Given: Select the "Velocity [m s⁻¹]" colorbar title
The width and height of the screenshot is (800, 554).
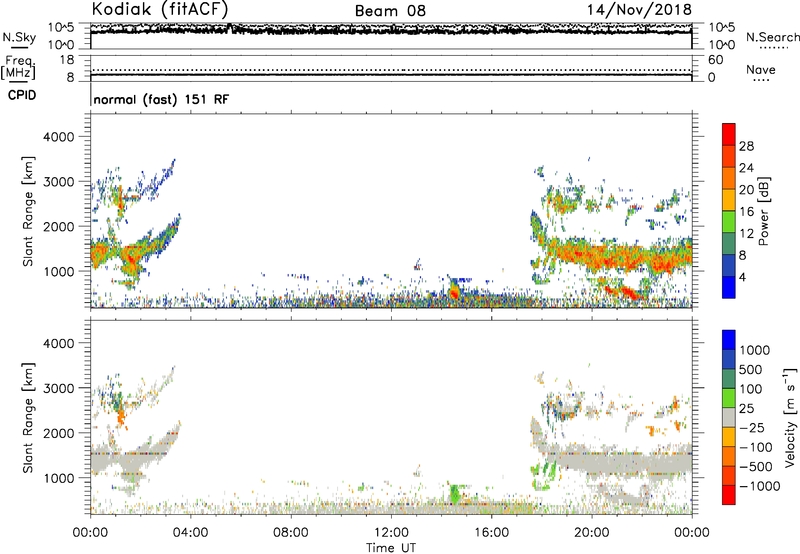Looking at the screenshot, I should 790,417.
